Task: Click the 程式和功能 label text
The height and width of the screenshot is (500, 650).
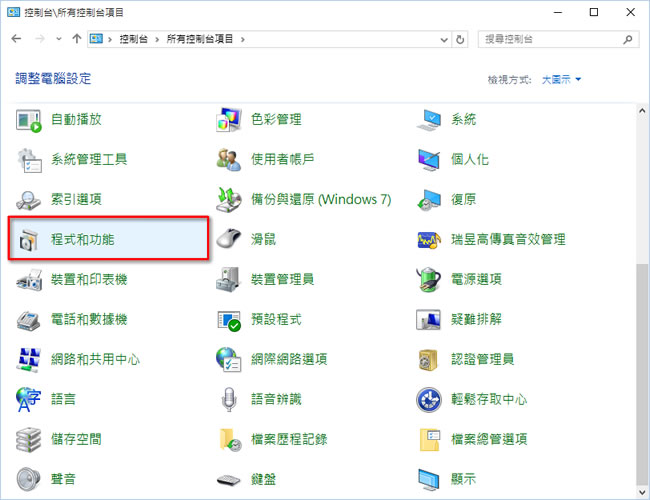Action: click(82, 240)
